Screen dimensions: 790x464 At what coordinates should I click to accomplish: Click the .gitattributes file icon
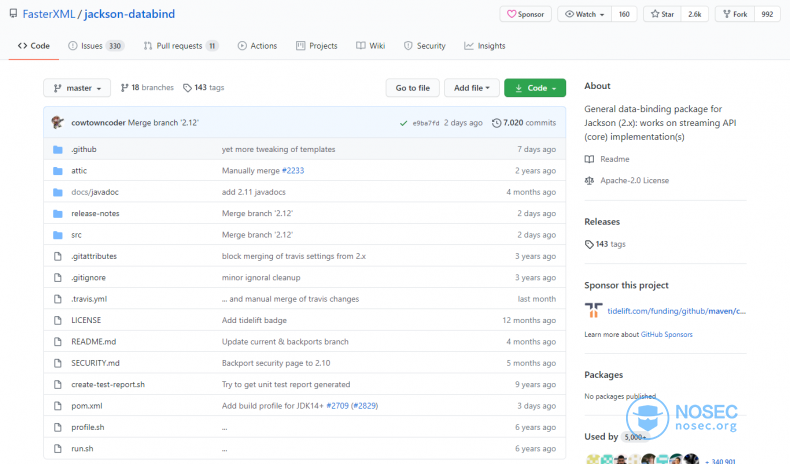(58, 256)
